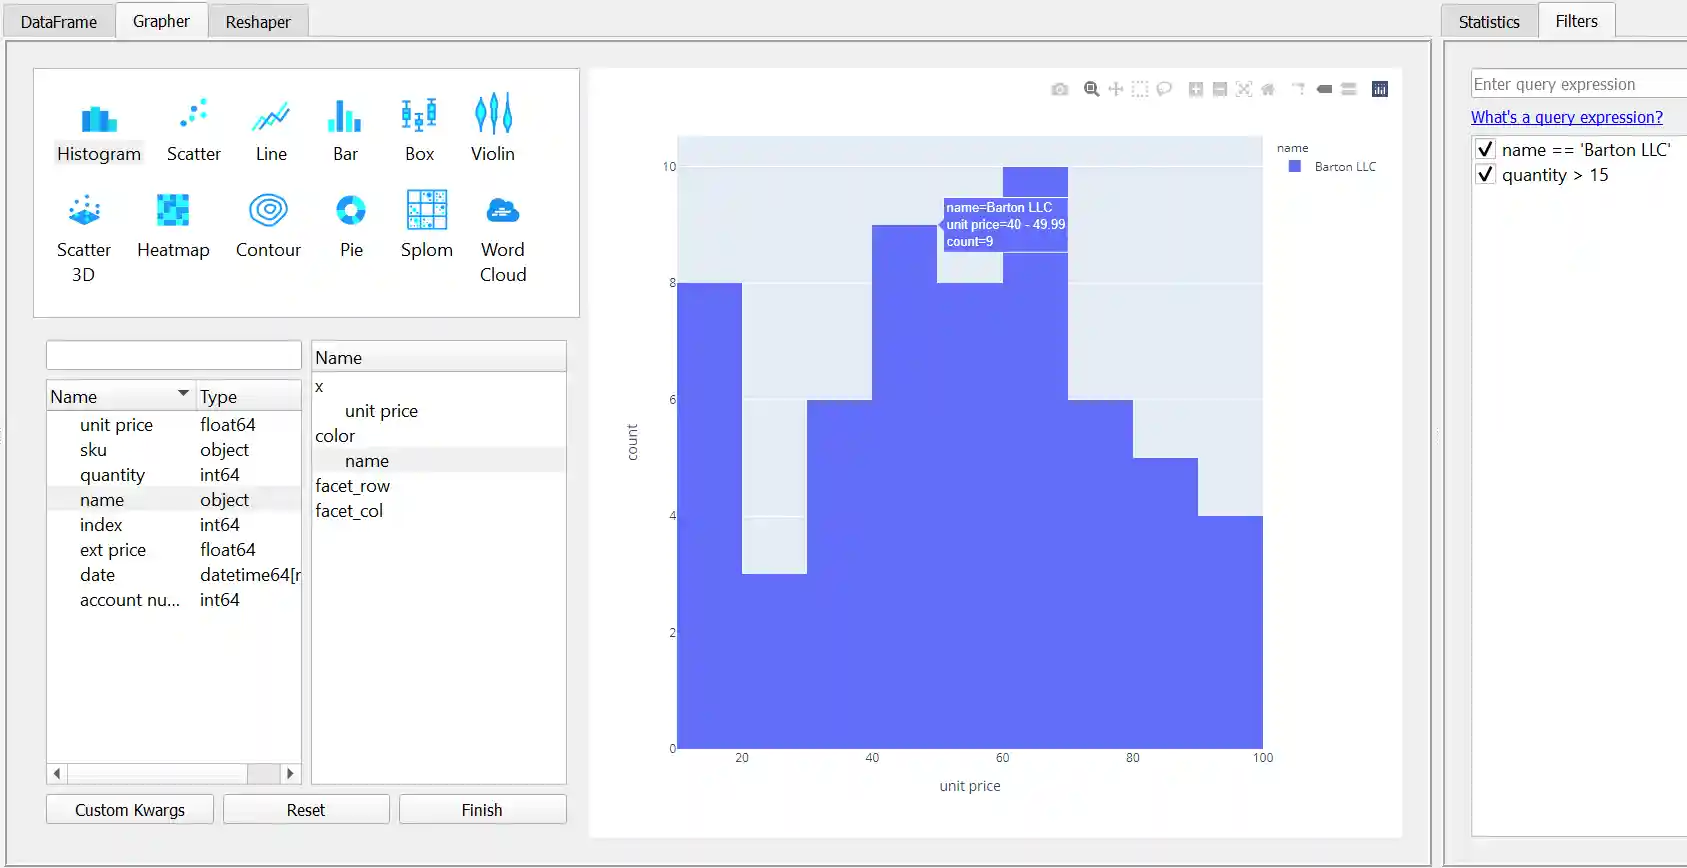Click the 'facet_row' argument row
Screen dimensions: 1687x868
[x=439, y=486]
